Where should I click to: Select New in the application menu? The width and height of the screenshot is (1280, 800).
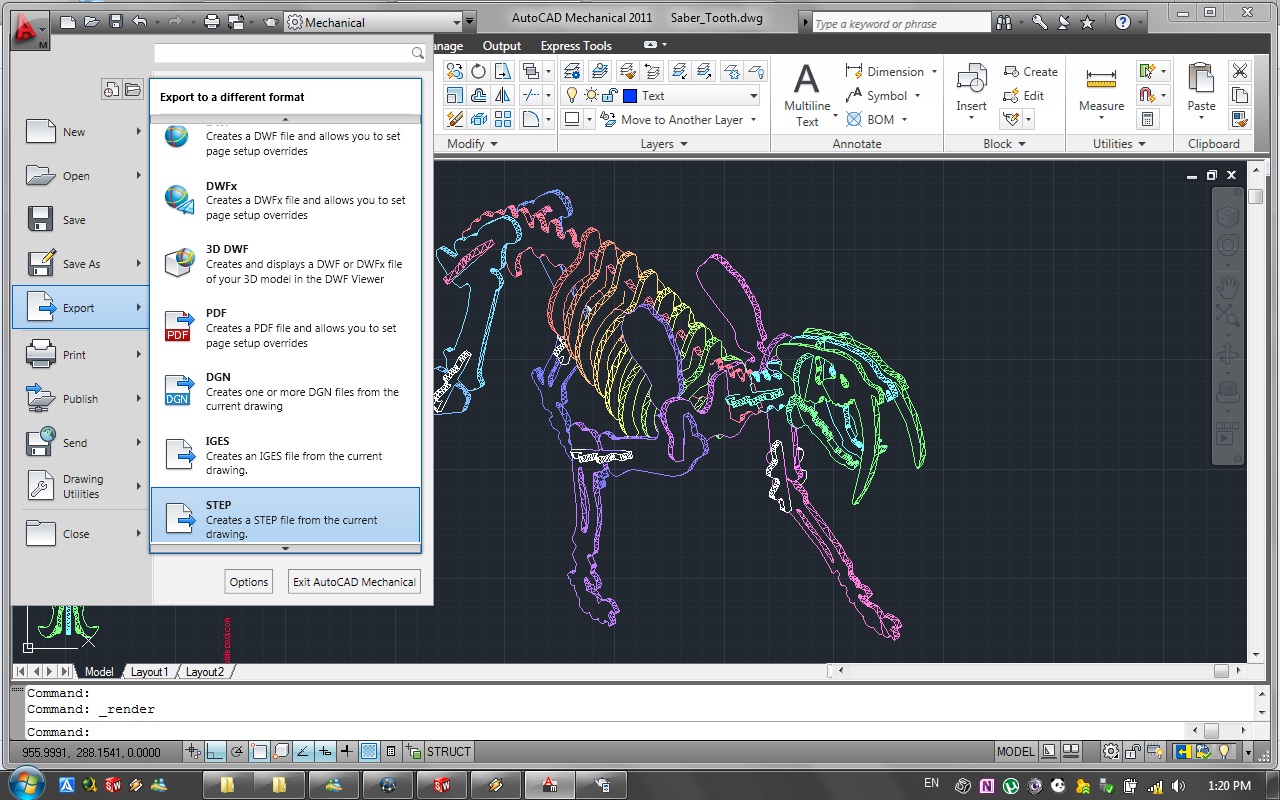[x=82, y=132]
